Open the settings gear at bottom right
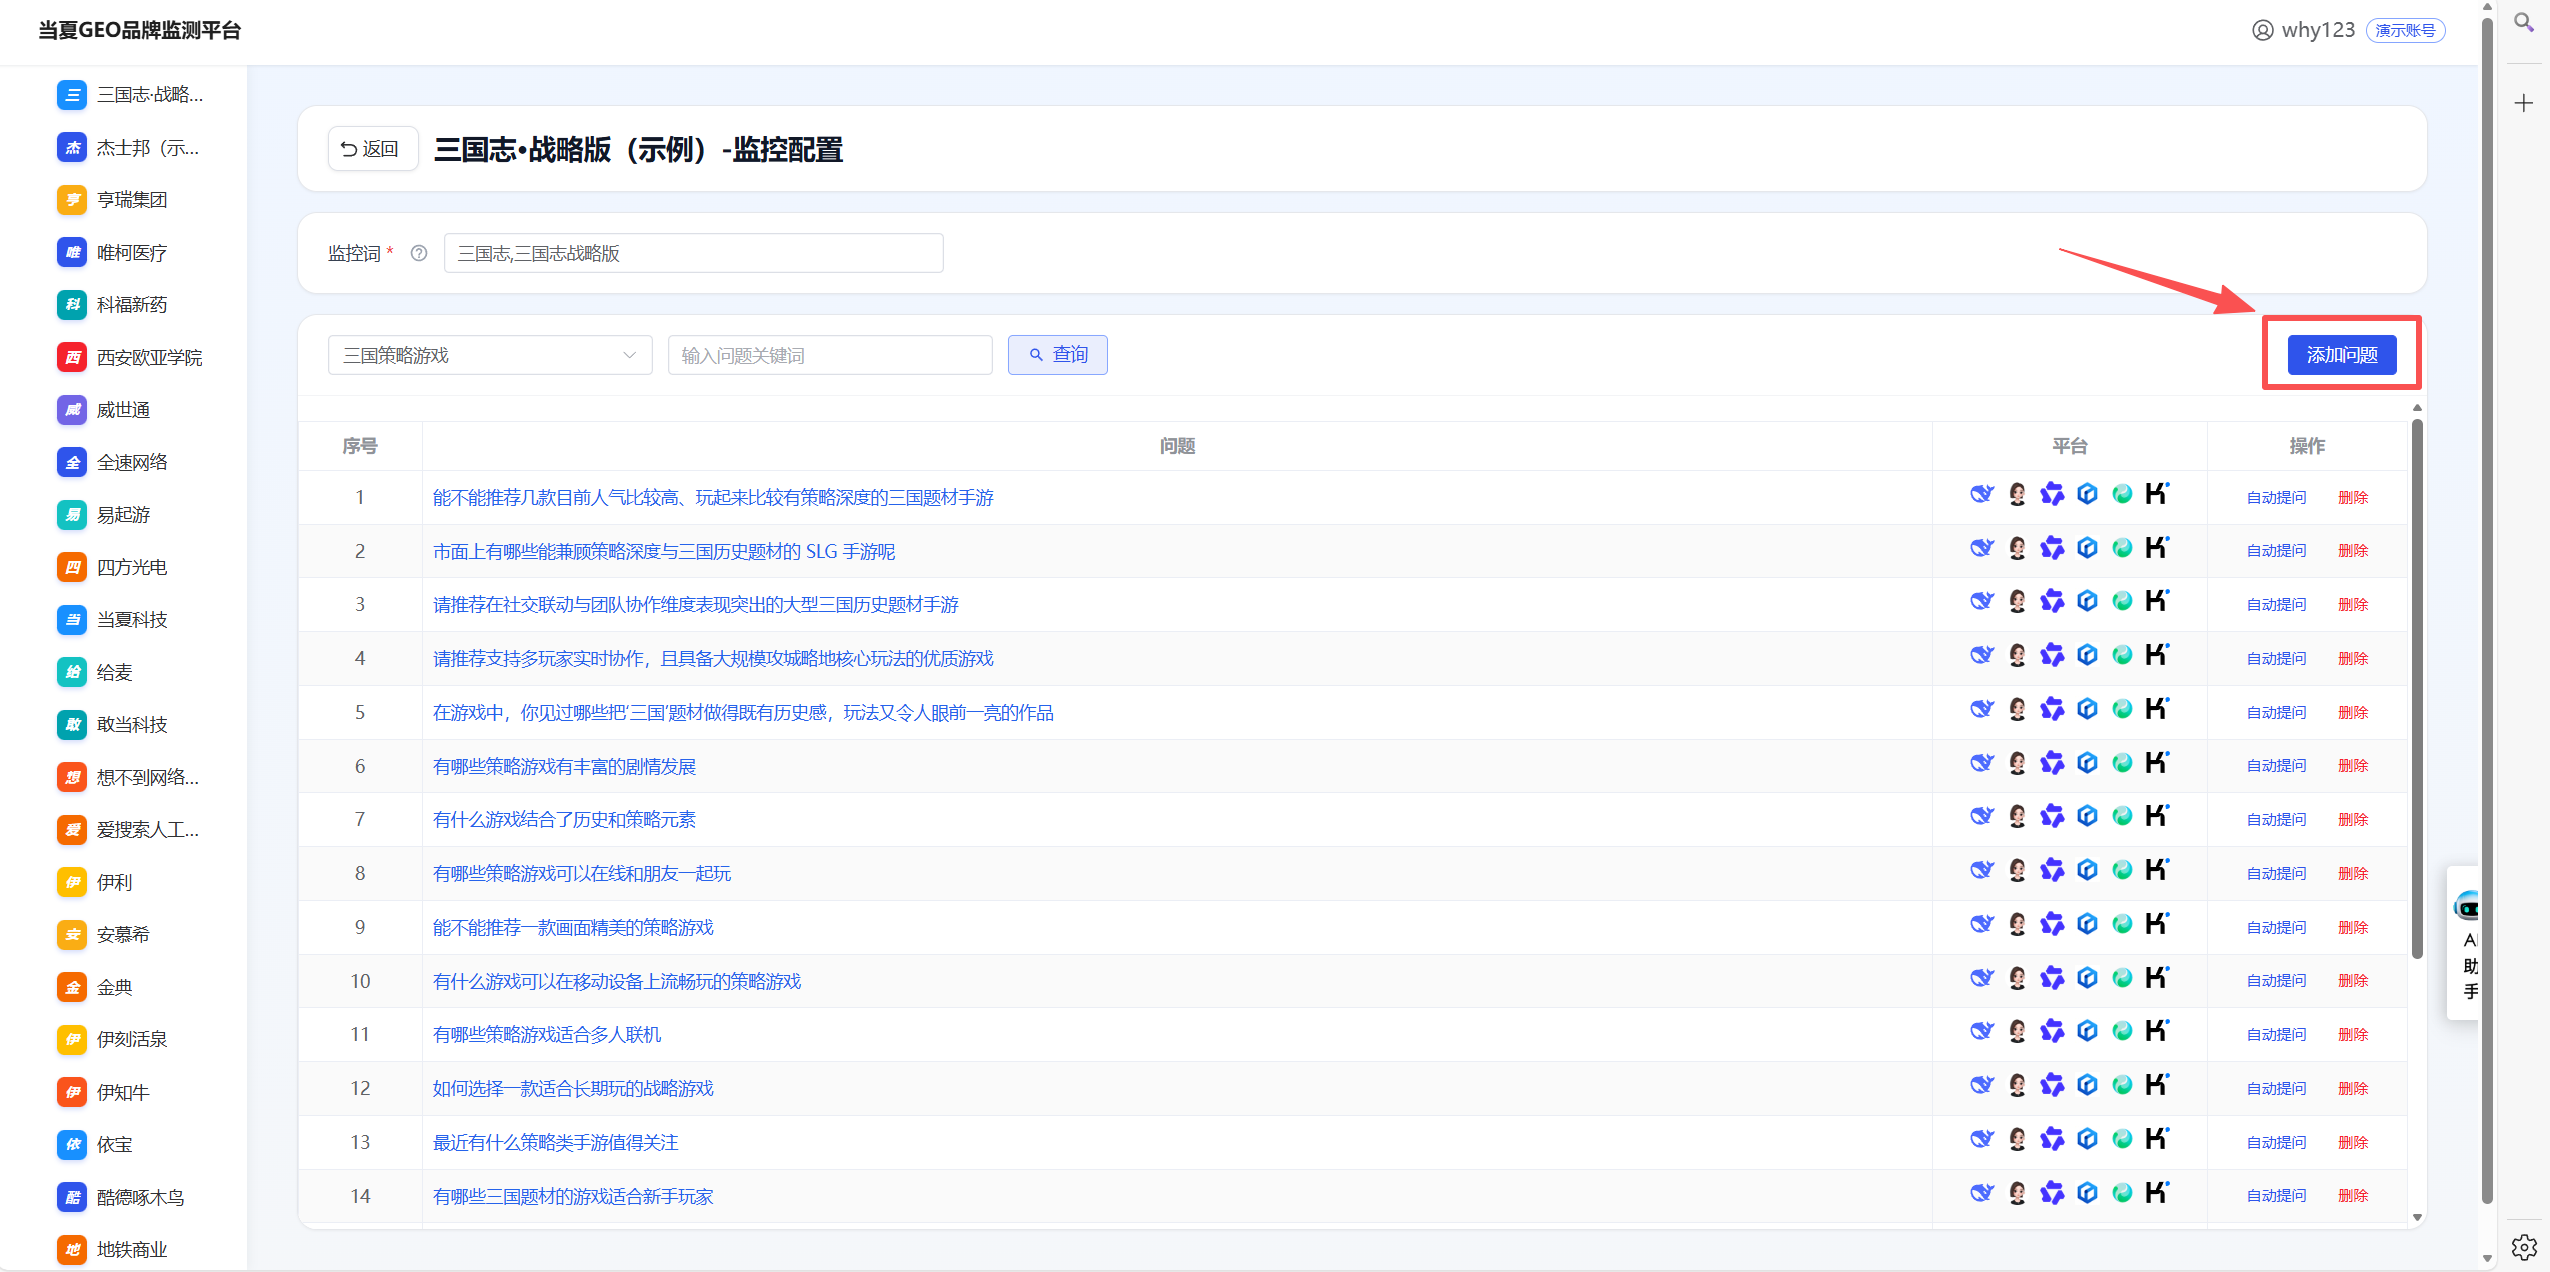This screenshot has width=2550, height=1272. [2524, 1247]
